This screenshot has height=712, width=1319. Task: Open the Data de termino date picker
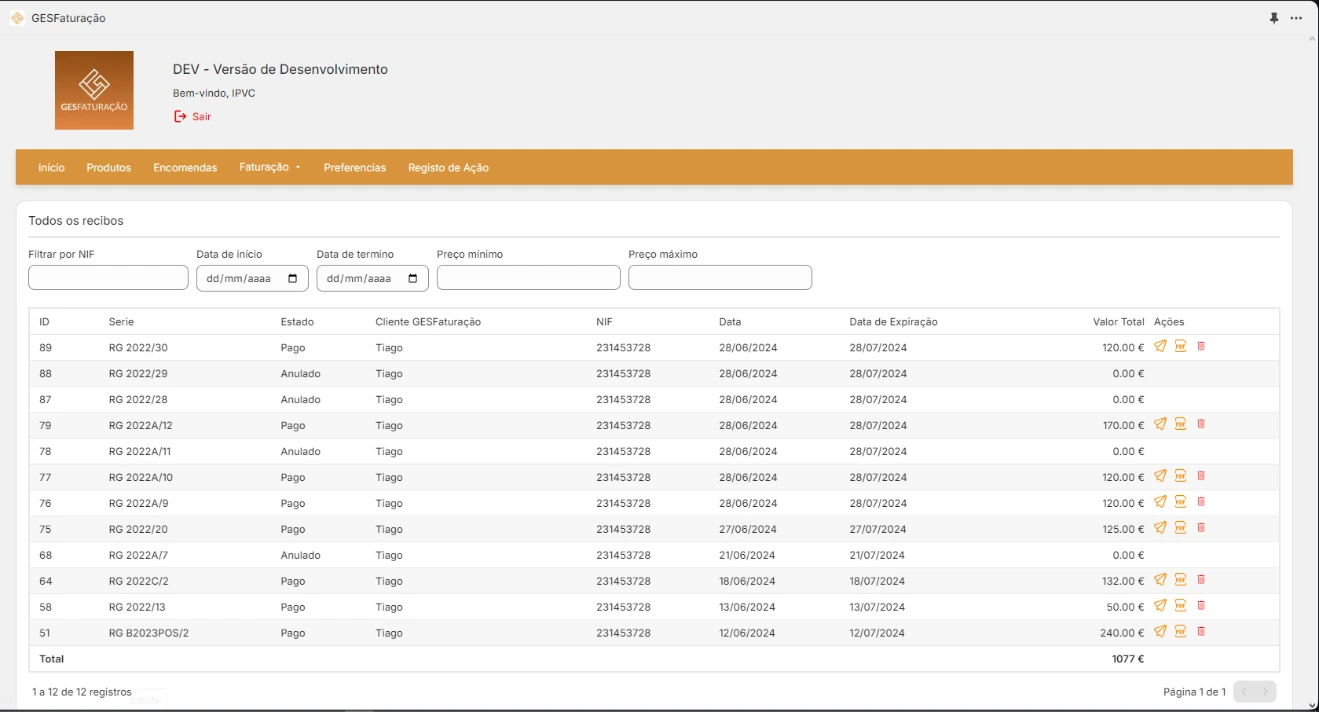tap(412, 278)
